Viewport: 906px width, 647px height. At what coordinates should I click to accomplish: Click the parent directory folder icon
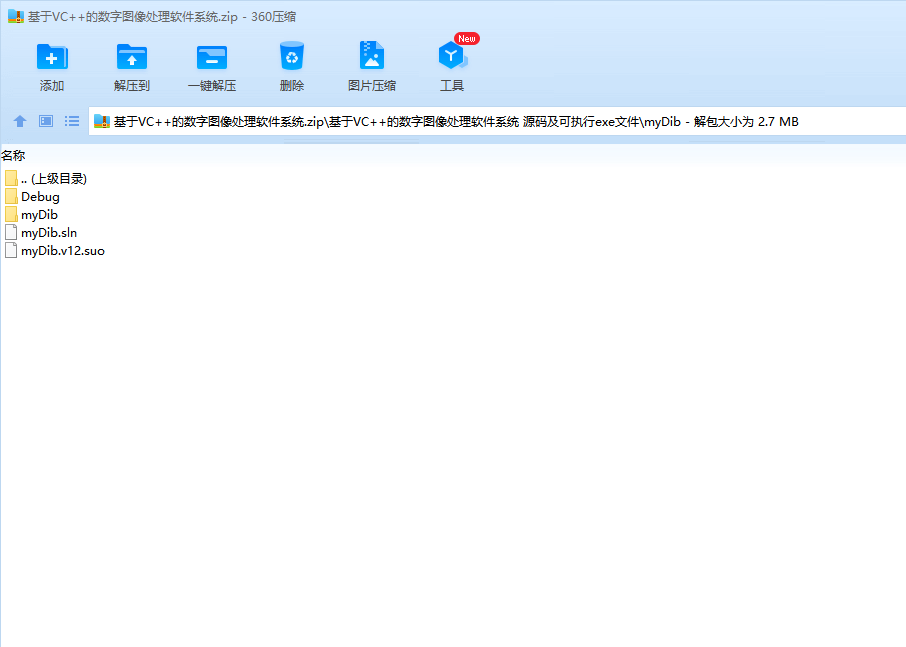[11, 179]
